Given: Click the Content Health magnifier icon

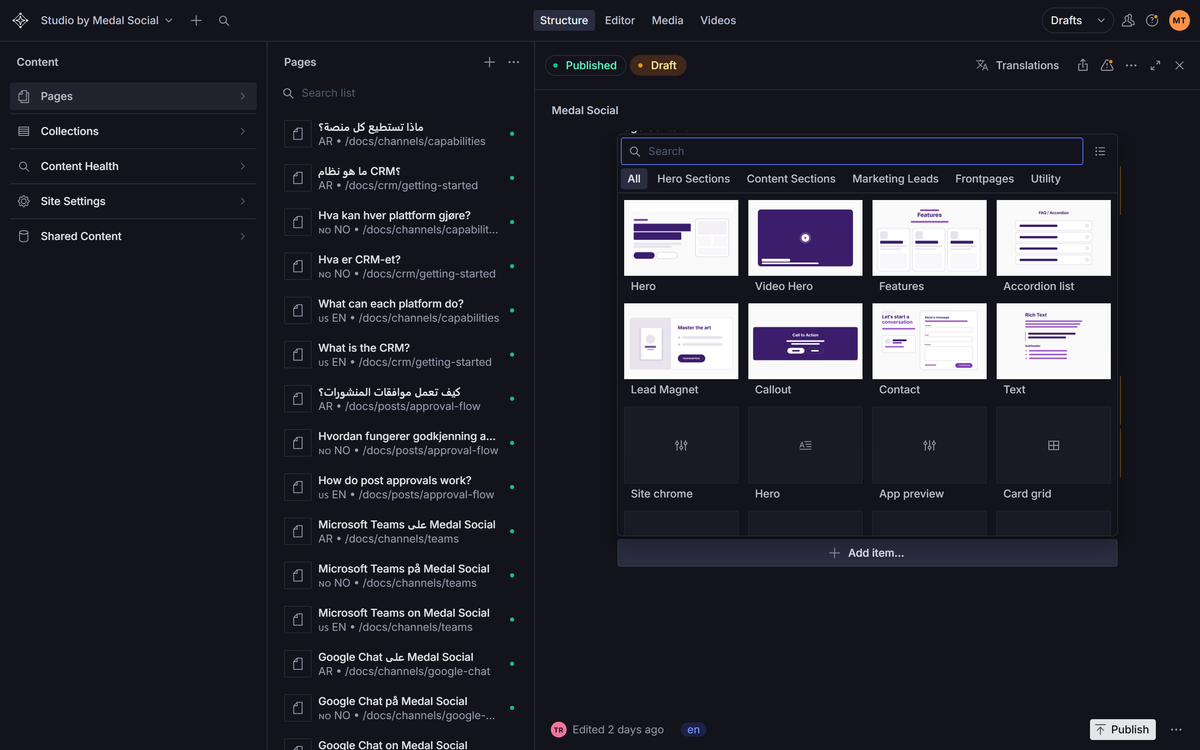Looking at the screenshot, I should pyautogui.click(x=24, y=166).
